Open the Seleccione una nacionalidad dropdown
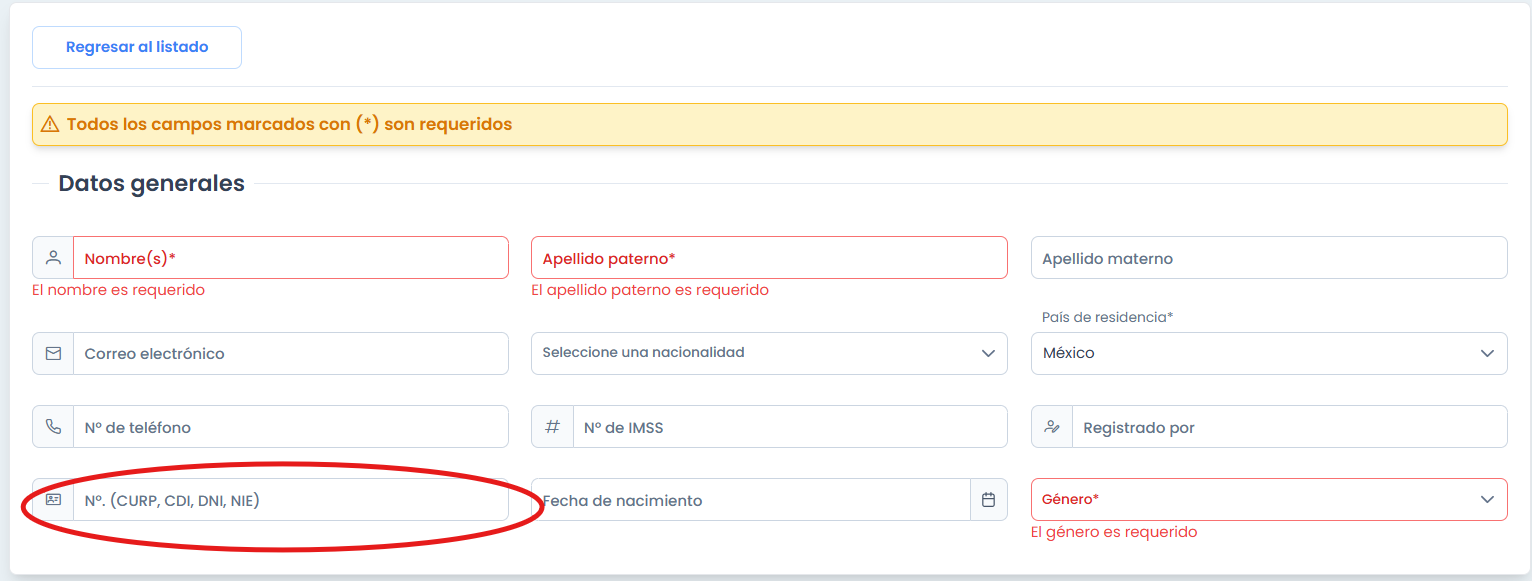 click(768, 353)
